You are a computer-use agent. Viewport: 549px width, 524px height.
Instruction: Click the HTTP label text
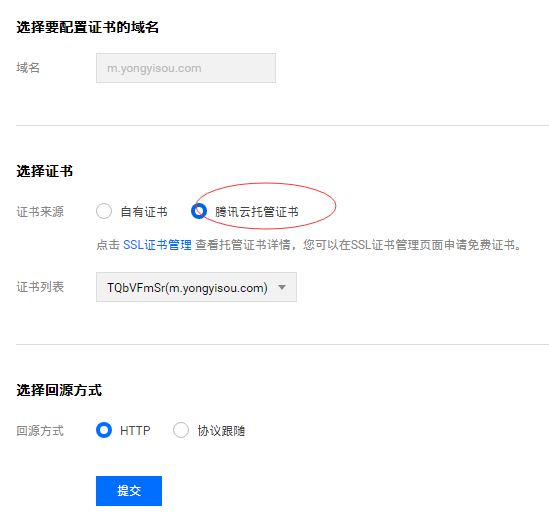click(135, 431)
